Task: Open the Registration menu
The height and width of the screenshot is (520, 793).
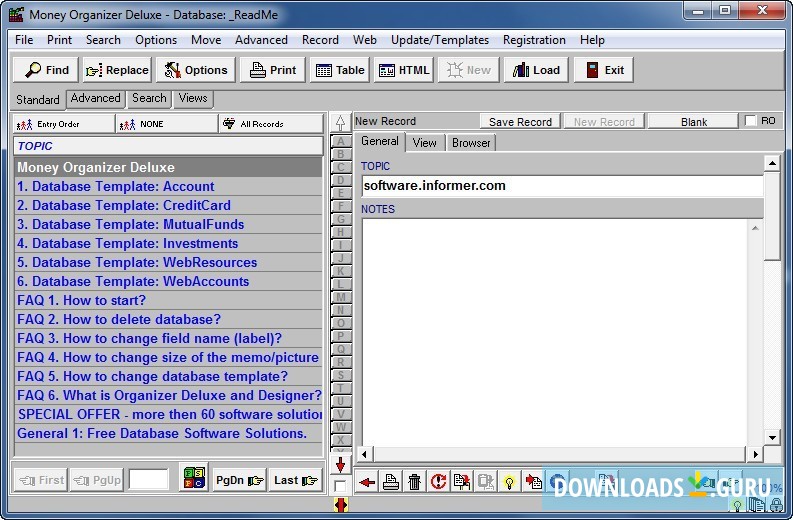Action: [534, 40]
